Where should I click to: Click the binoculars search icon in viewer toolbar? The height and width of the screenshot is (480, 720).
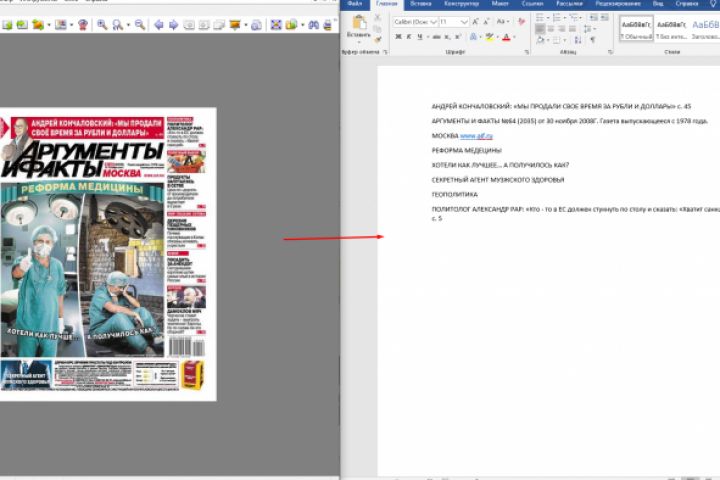pos(314,24)
